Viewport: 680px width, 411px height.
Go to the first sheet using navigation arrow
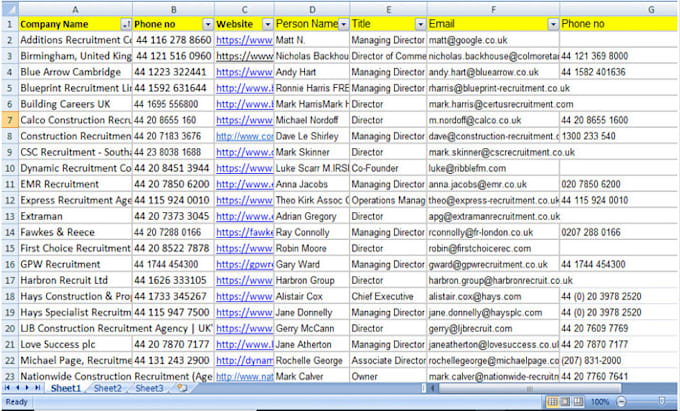coord(7,388)
